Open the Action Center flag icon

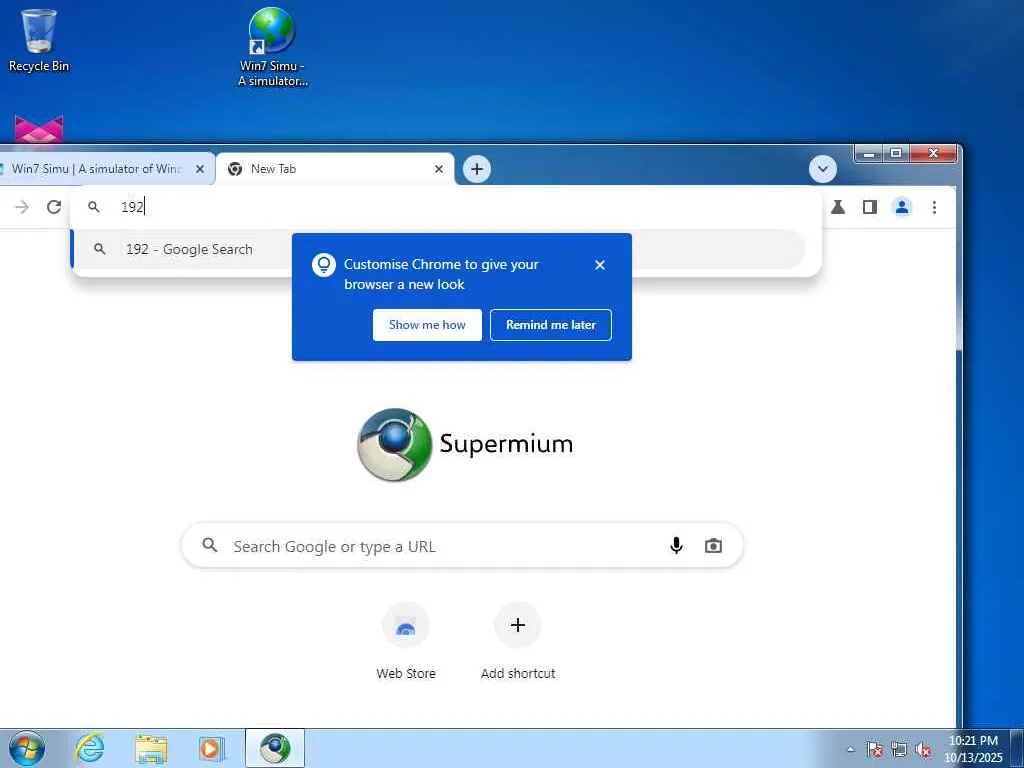(874, 749)
